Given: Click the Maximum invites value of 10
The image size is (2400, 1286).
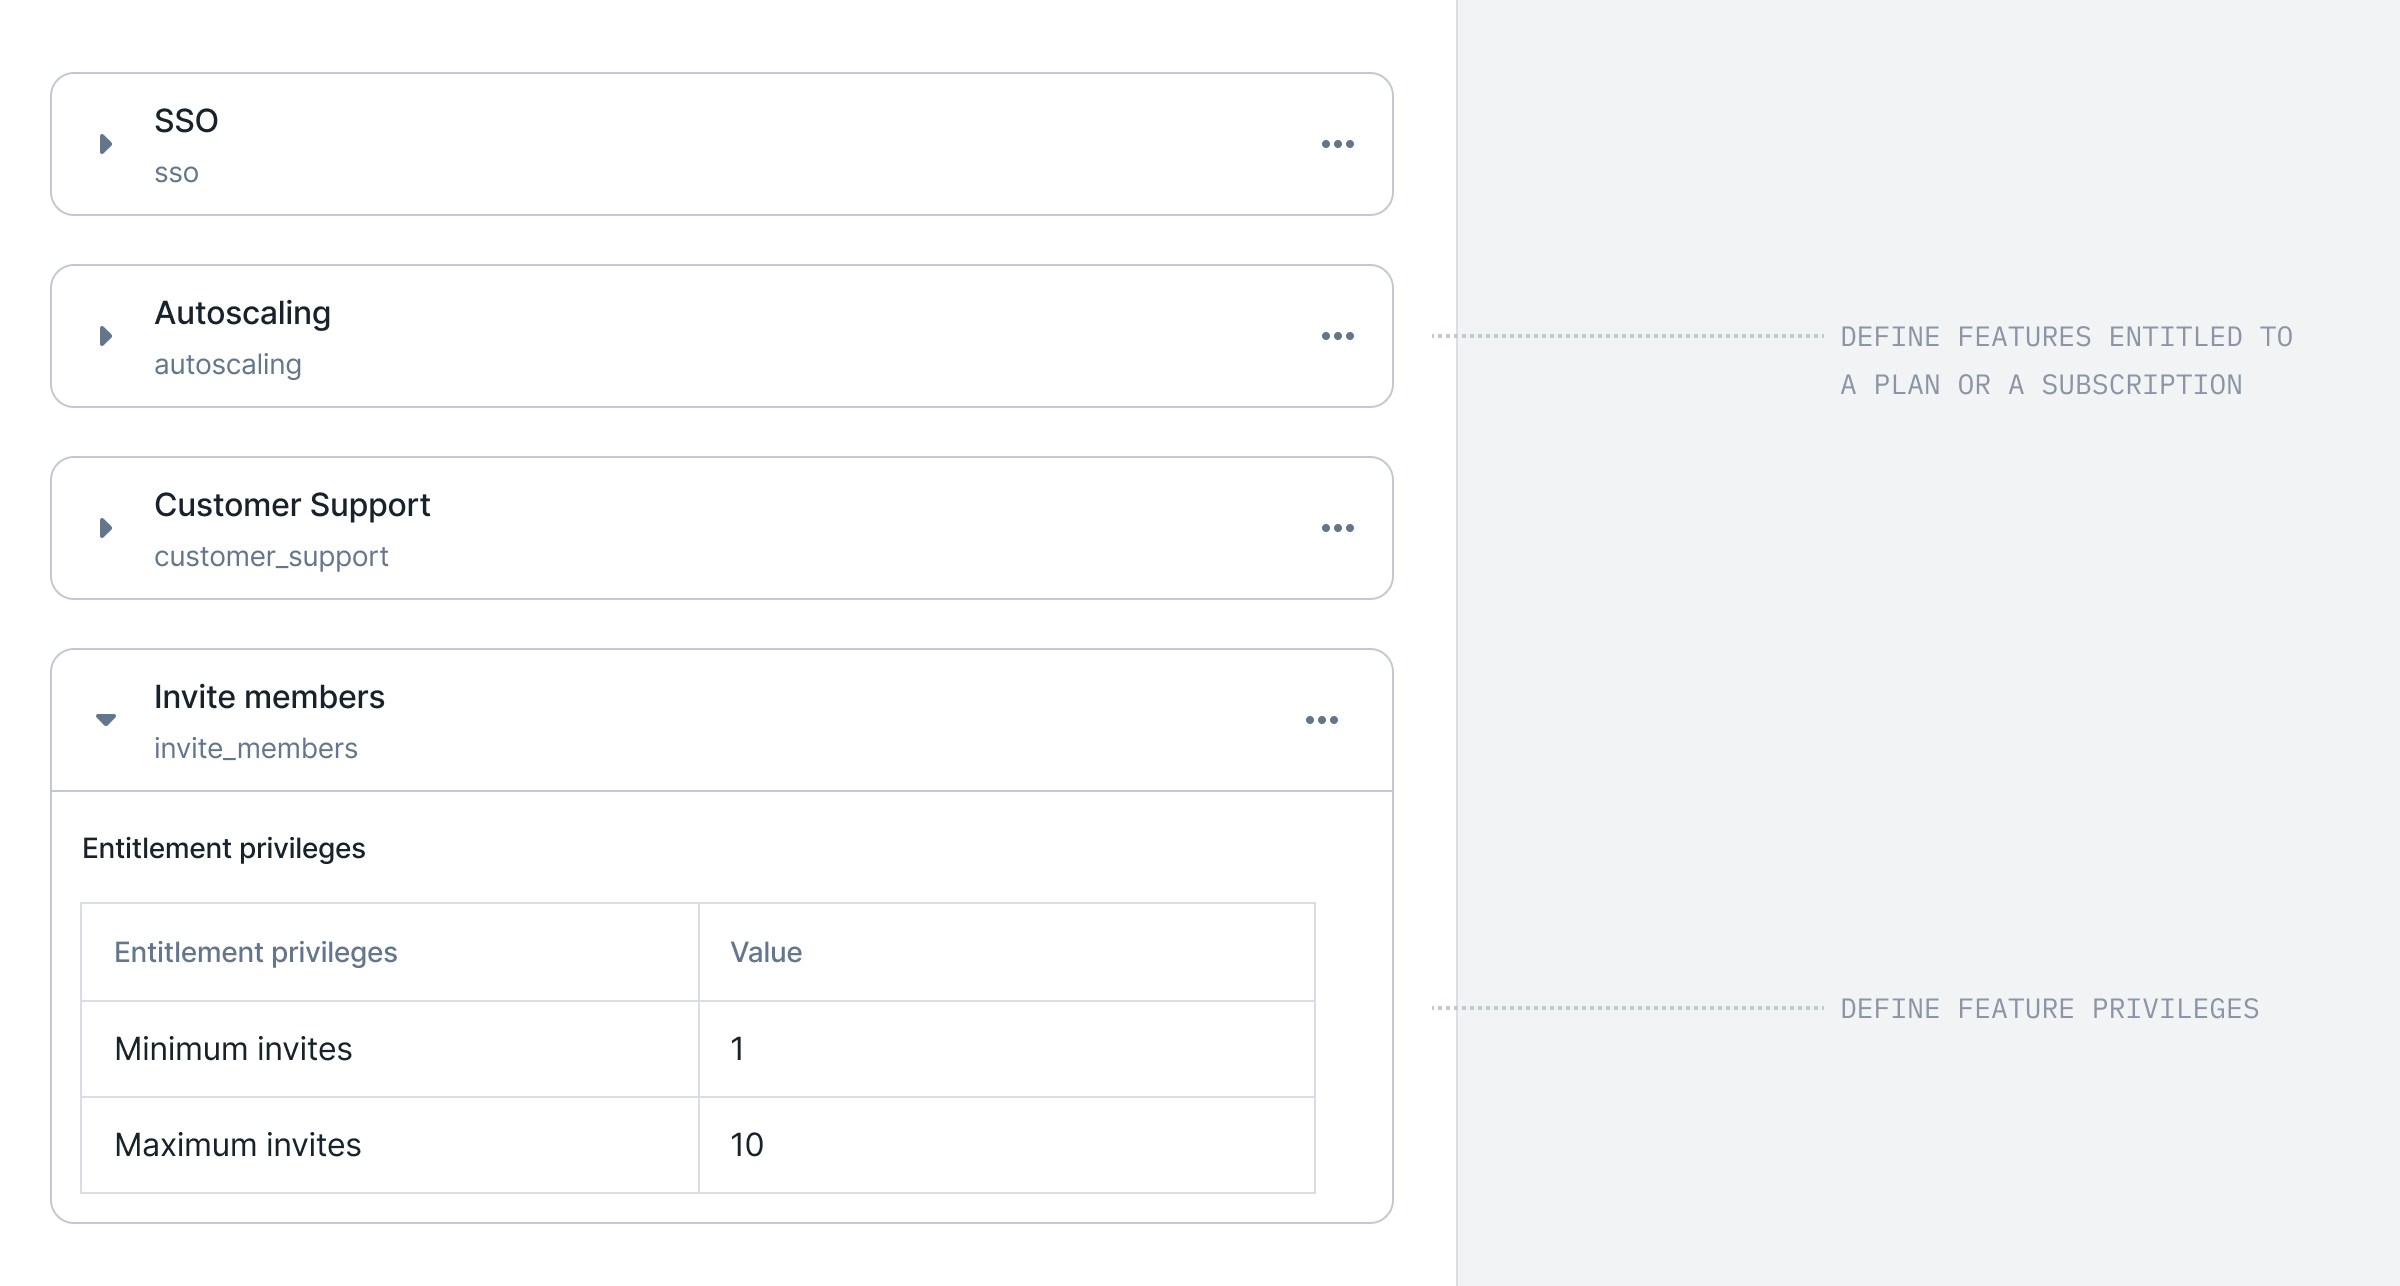Looking at the screenshot, I should (x=747, y=1145).
